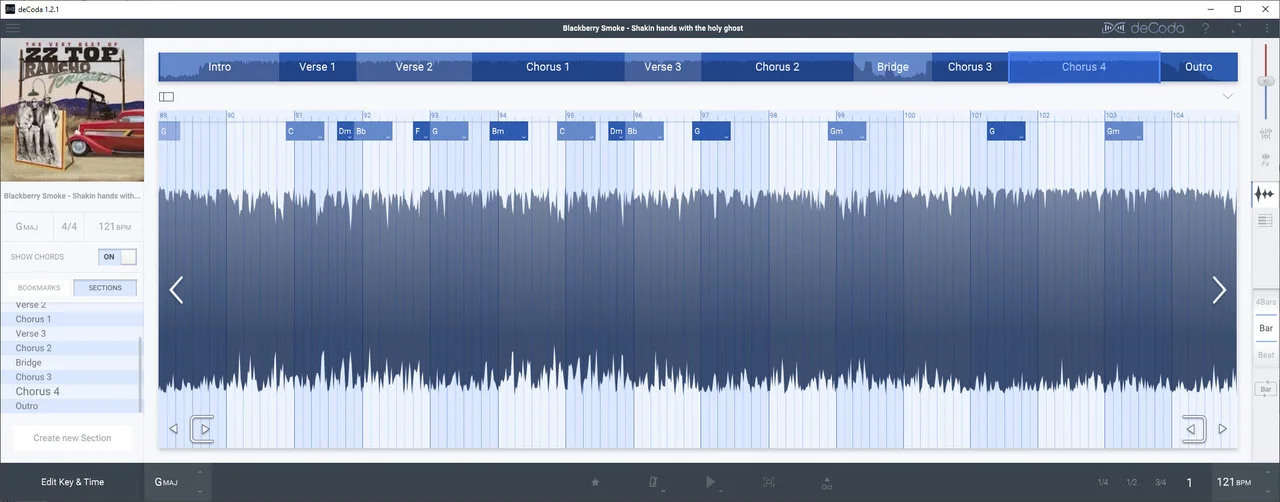This screenshot has width=1280, height=502.
Task: Click the star bookmark icon
Action: (595, 482)
